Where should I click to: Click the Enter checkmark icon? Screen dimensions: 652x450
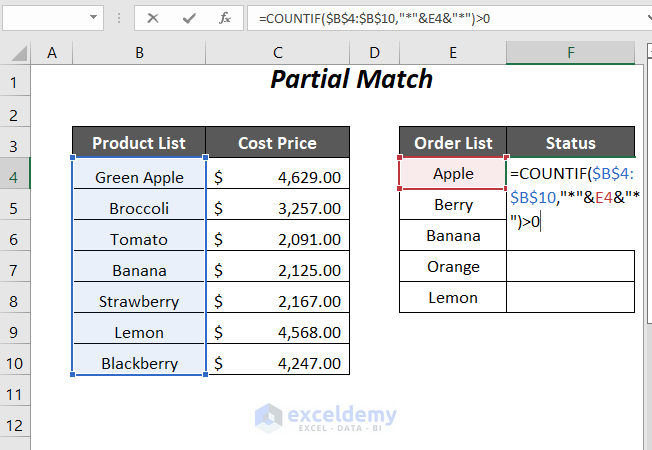tap(189, 18)
